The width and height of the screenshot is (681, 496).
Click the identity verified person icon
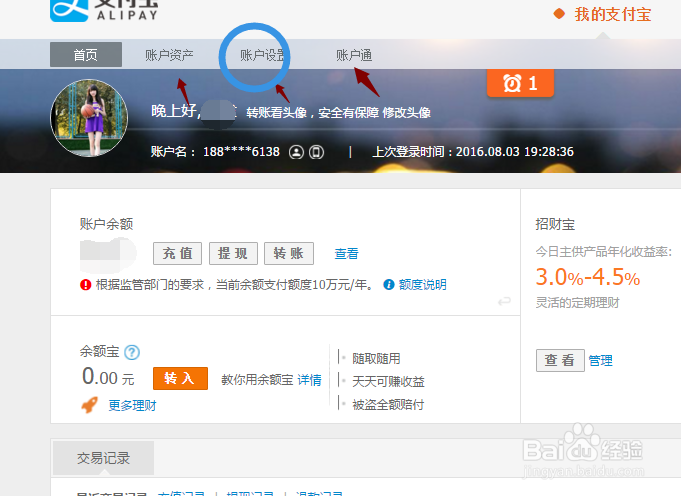[x=296, y=152]
